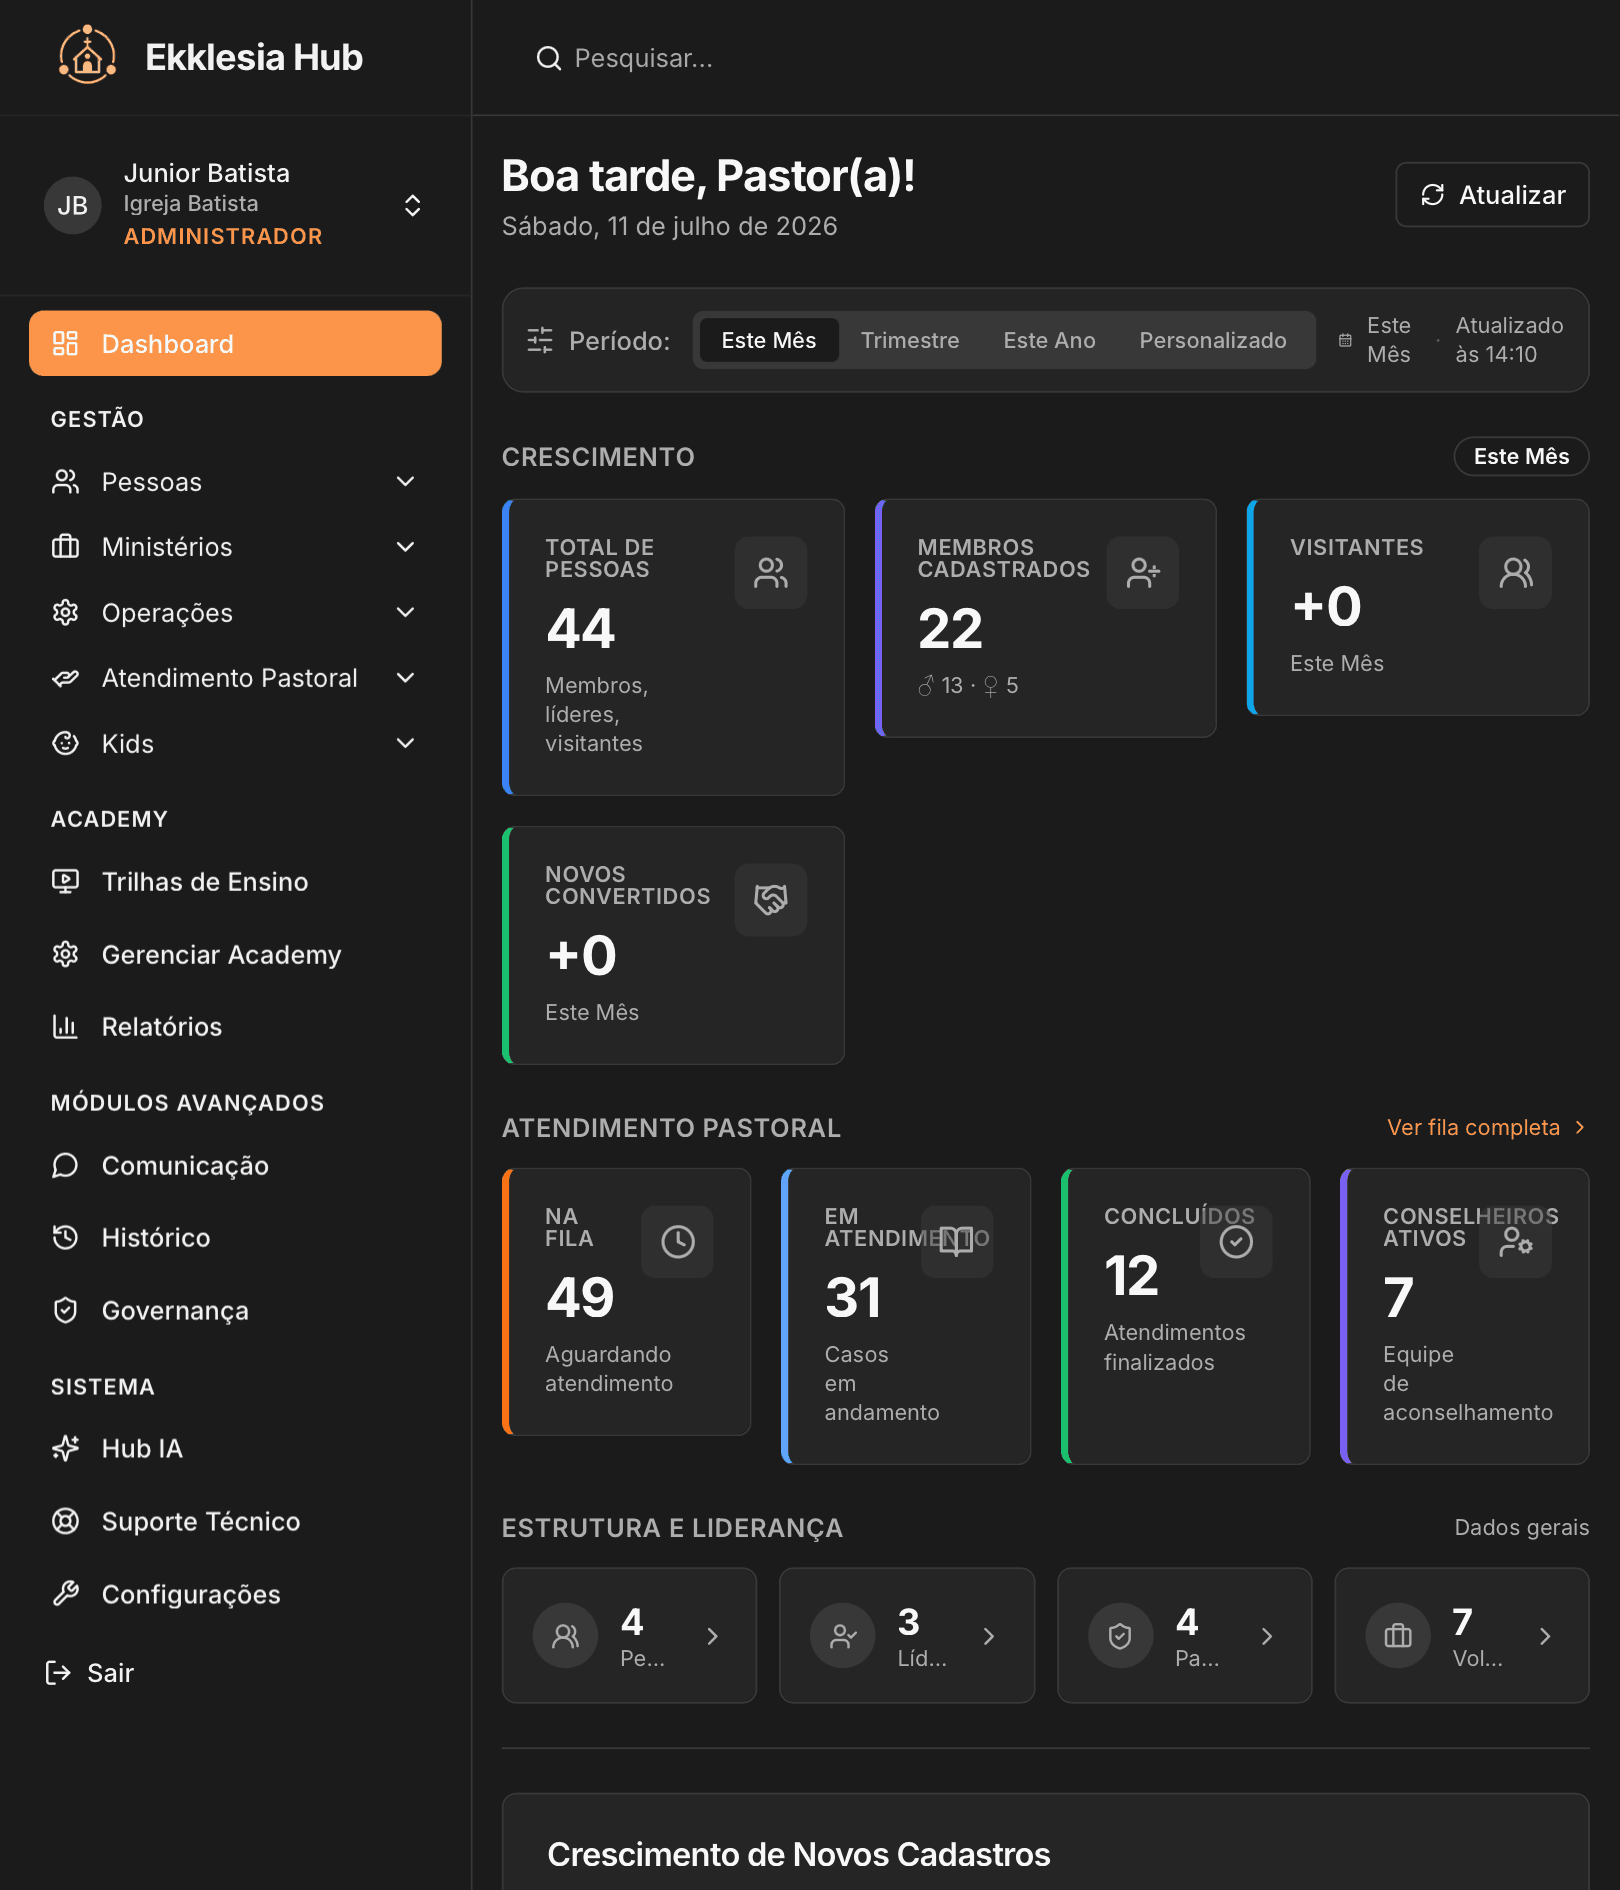Click the Ministérios briefcase icon

tap(65, 547)
